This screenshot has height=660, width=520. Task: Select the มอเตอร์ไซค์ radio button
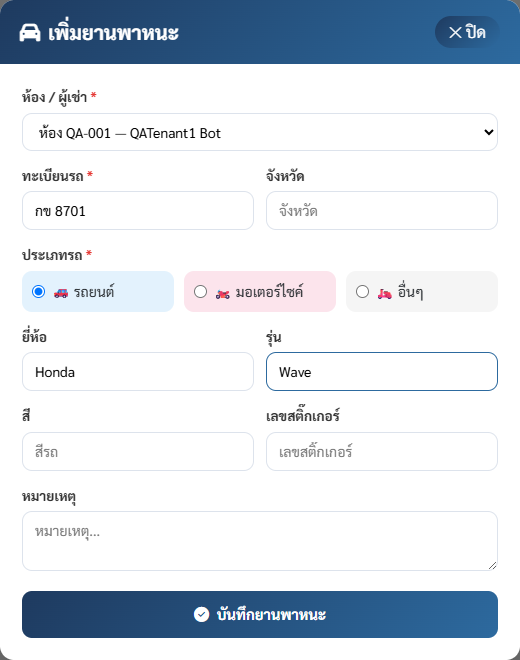point(200,291)
